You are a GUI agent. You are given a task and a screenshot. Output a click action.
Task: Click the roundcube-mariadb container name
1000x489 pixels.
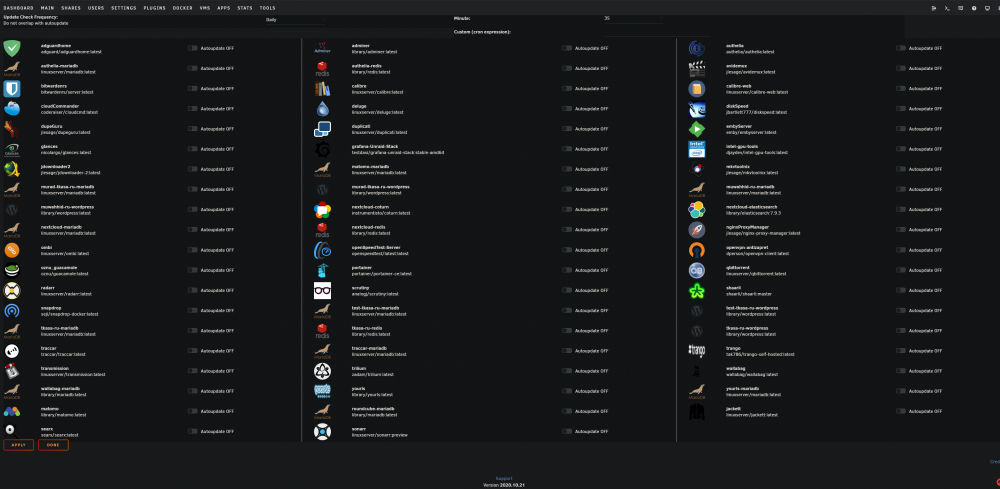[x=373, y=409]
